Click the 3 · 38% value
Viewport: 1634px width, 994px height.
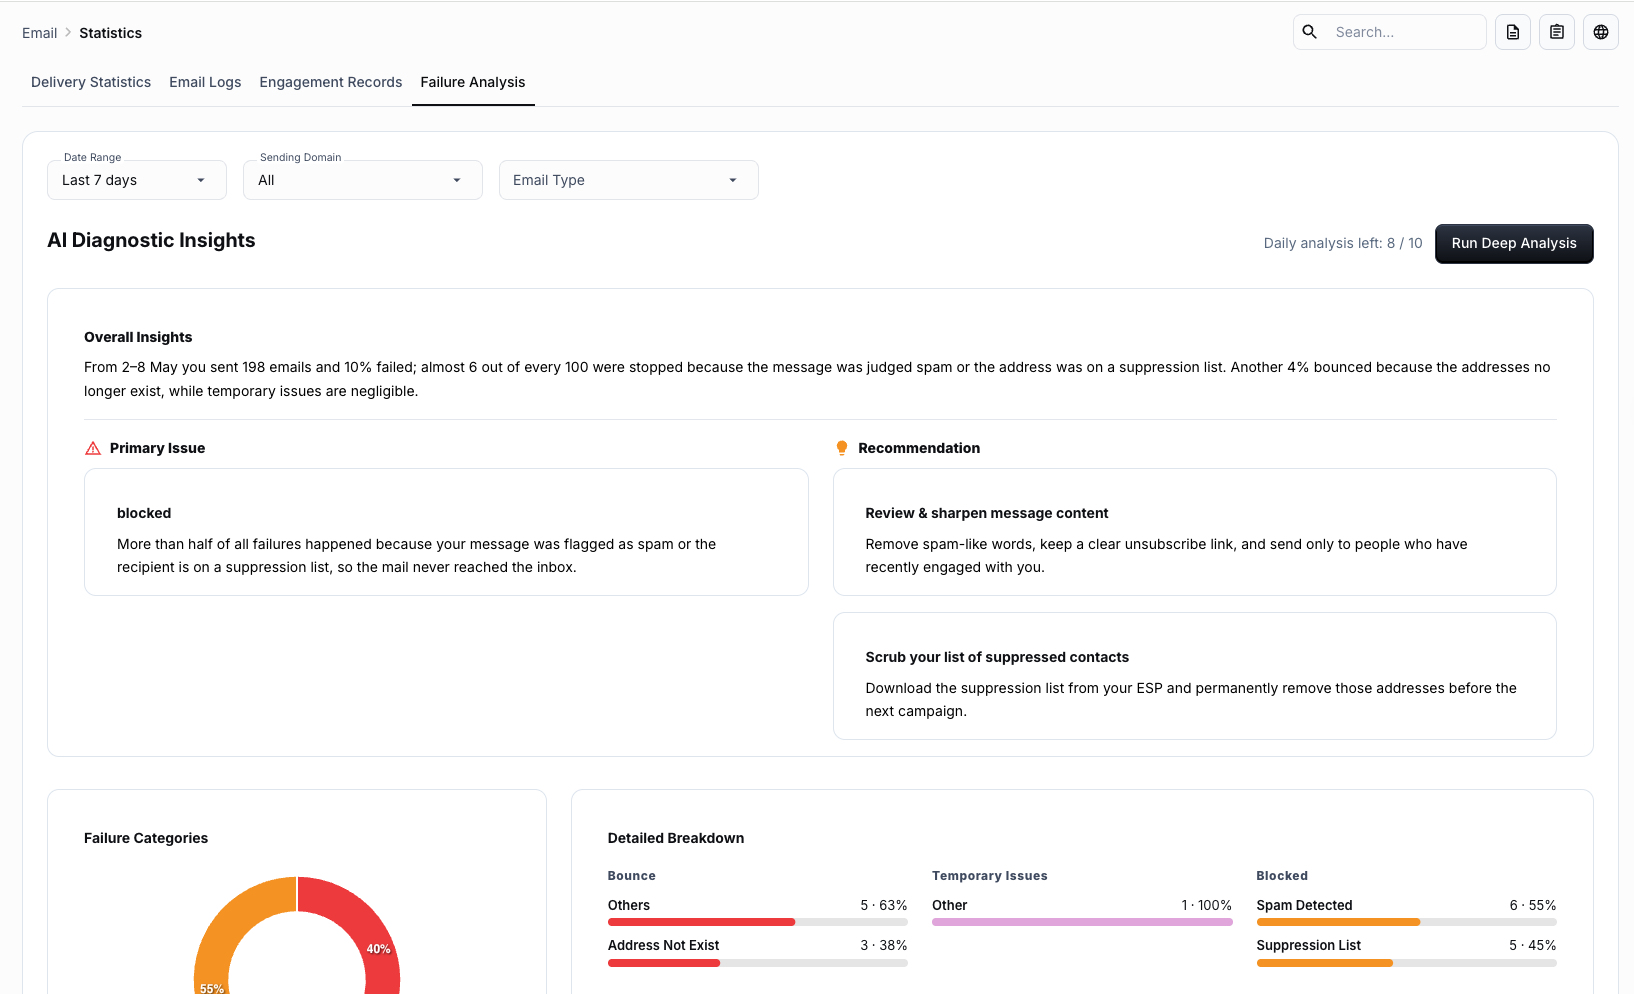pyautogui.click(x=884, y=945)
